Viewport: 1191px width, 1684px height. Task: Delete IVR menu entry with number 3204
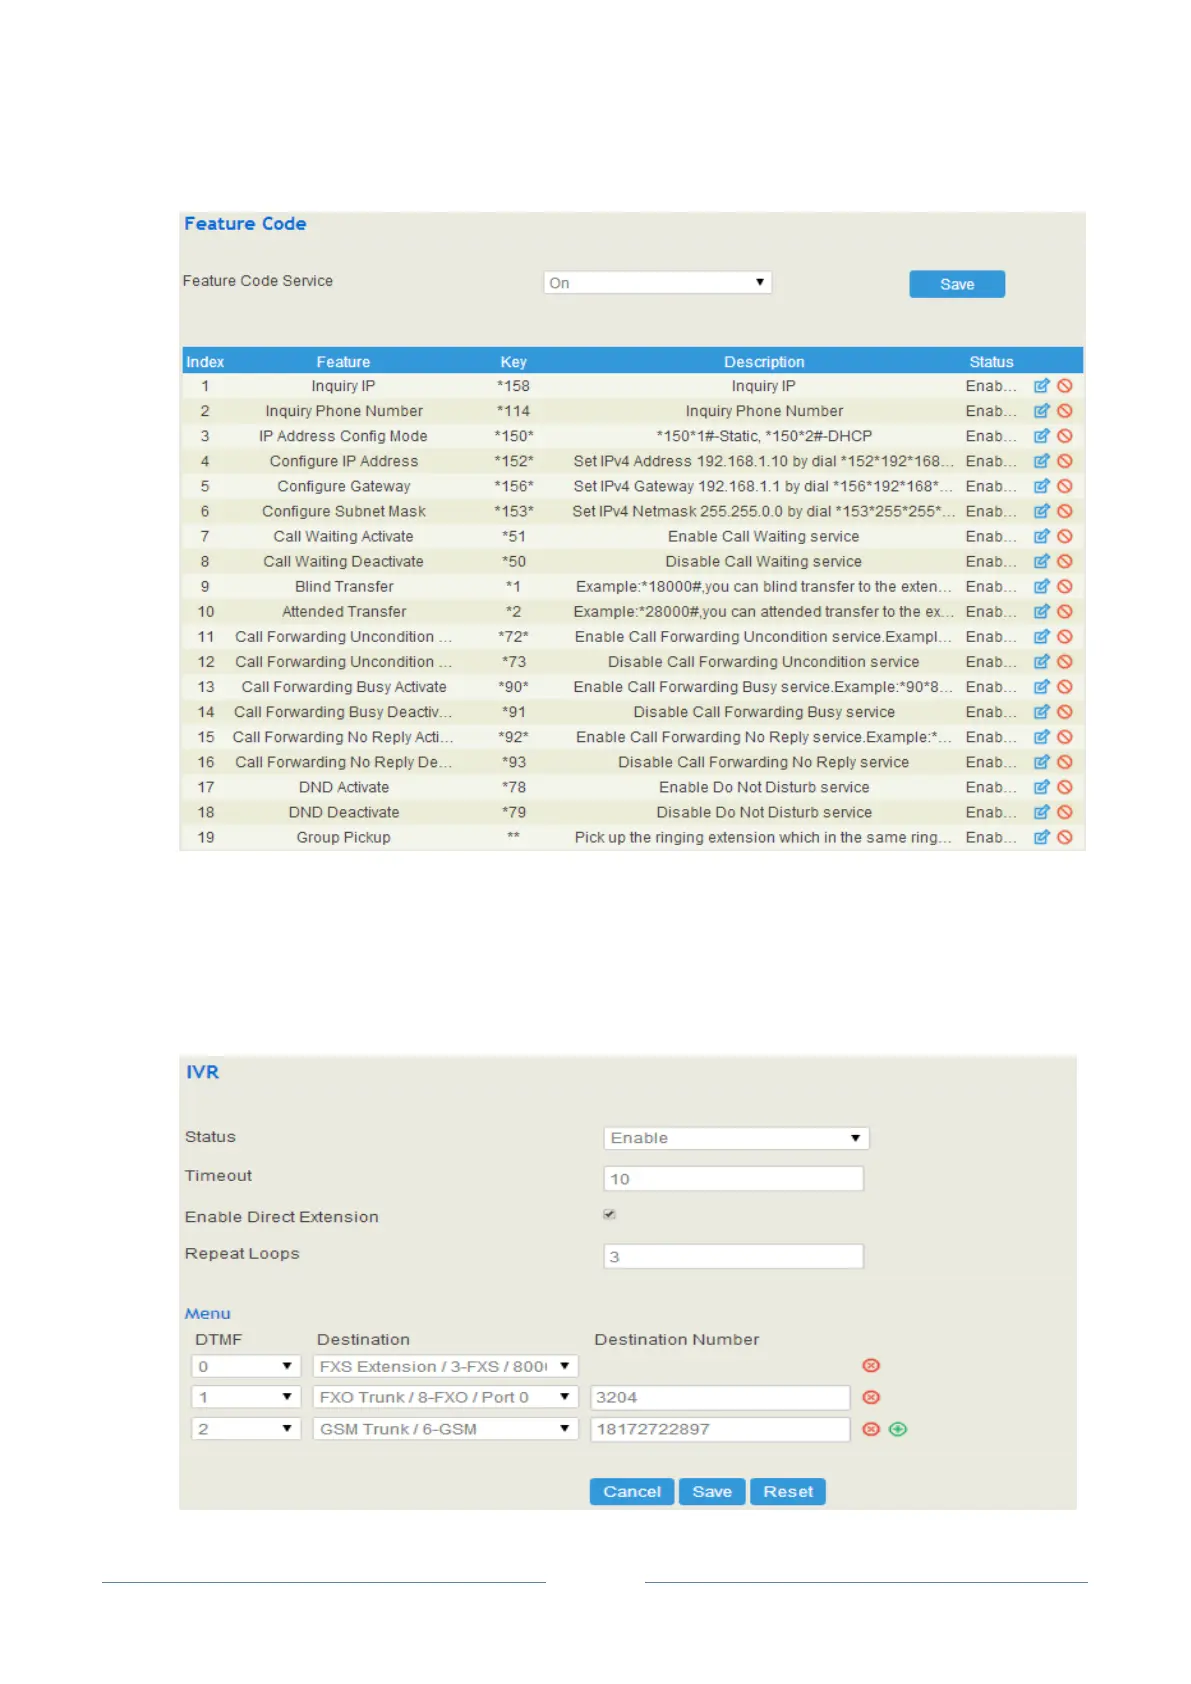[871, 1397]
